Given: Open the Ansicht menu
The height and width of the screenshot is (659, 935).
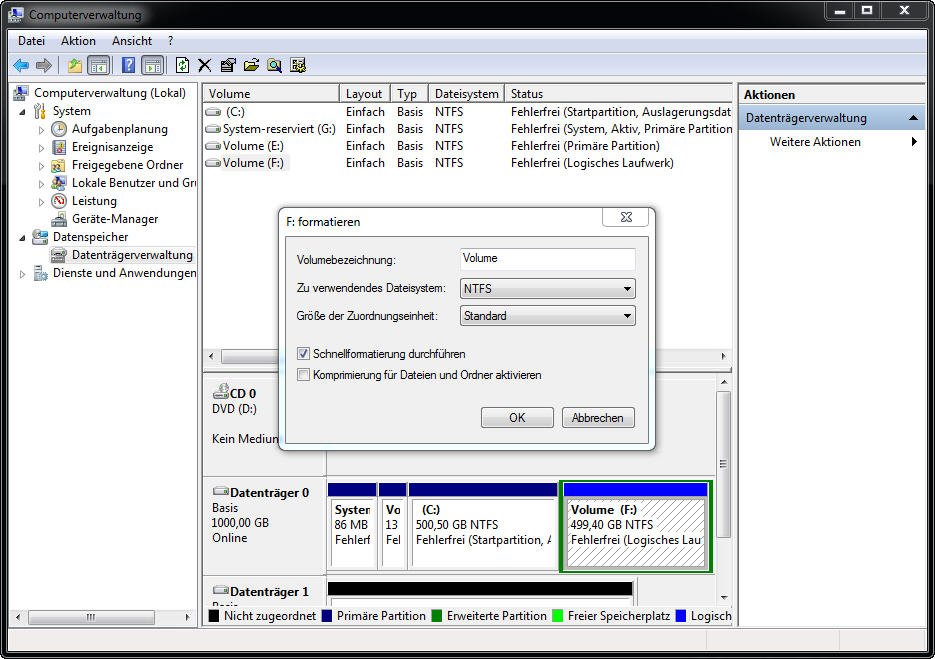Looking at the screenshot, I should (132, 41).
